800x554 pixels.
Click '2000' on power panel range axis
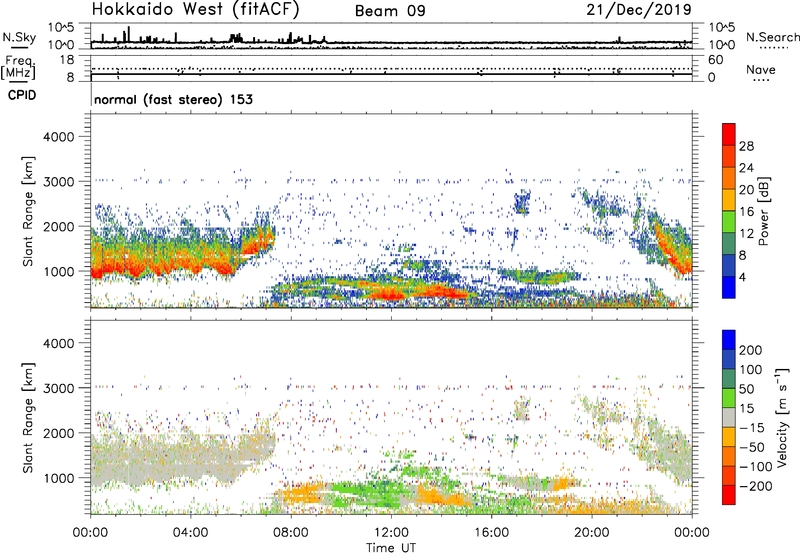click(x=58, y=226)
